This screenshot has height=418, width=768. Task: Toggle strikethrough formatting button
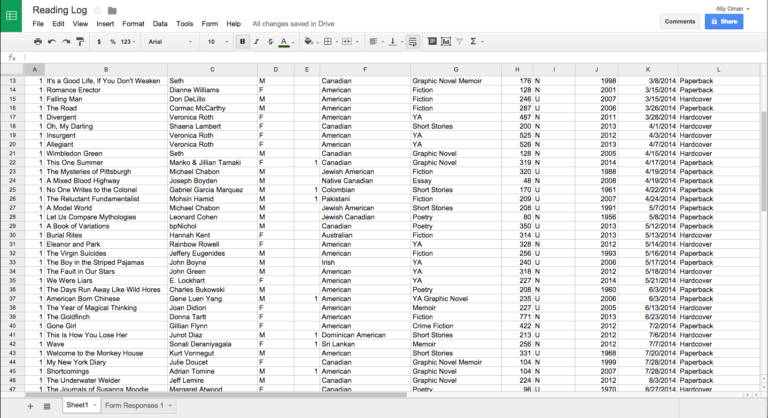click(270, 42)
